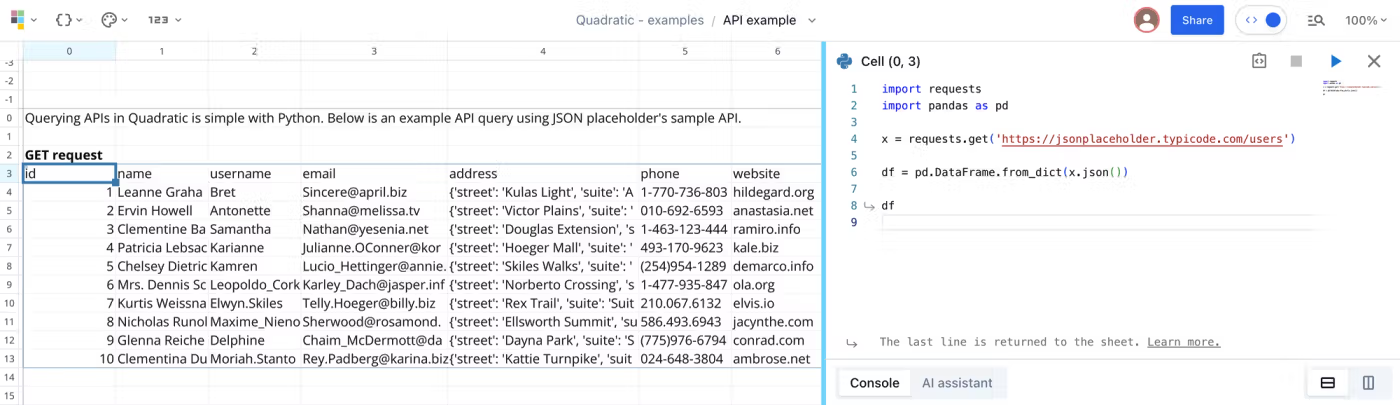Select row header 0
1400x405 pixels.
[10, 118]
